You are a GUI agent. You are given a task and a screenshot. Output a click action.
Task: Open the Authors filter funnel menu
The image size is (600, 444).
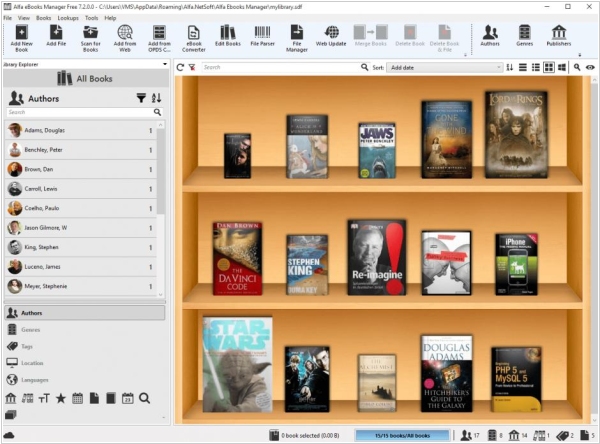coord(141,98)
